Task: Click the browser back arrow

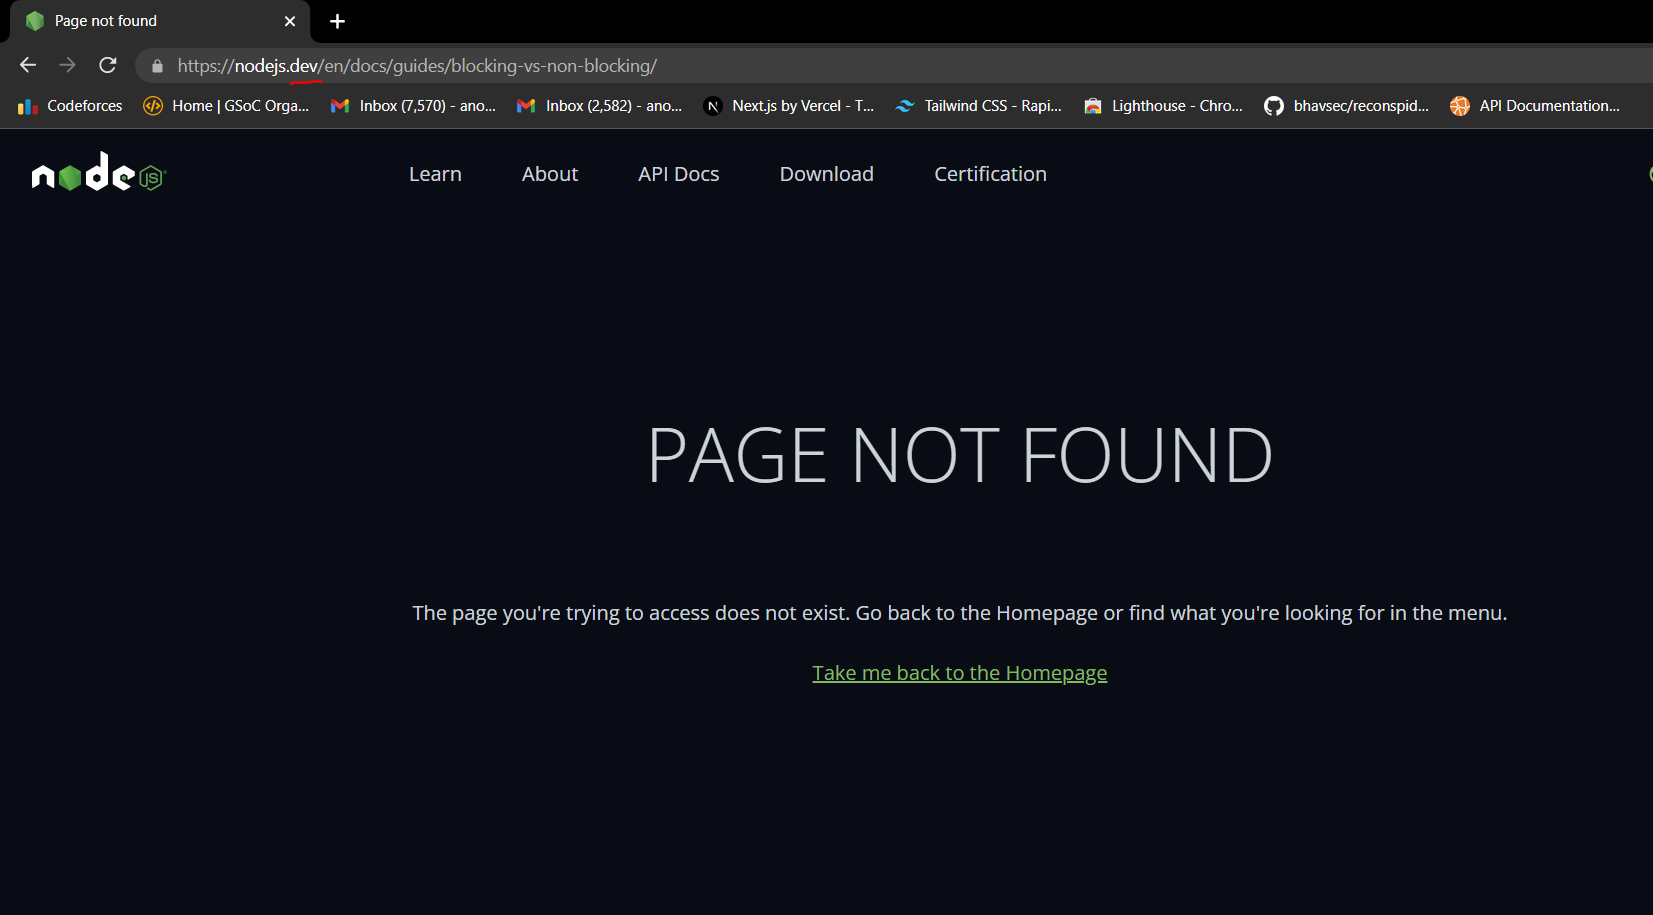Action: (28, 65)
